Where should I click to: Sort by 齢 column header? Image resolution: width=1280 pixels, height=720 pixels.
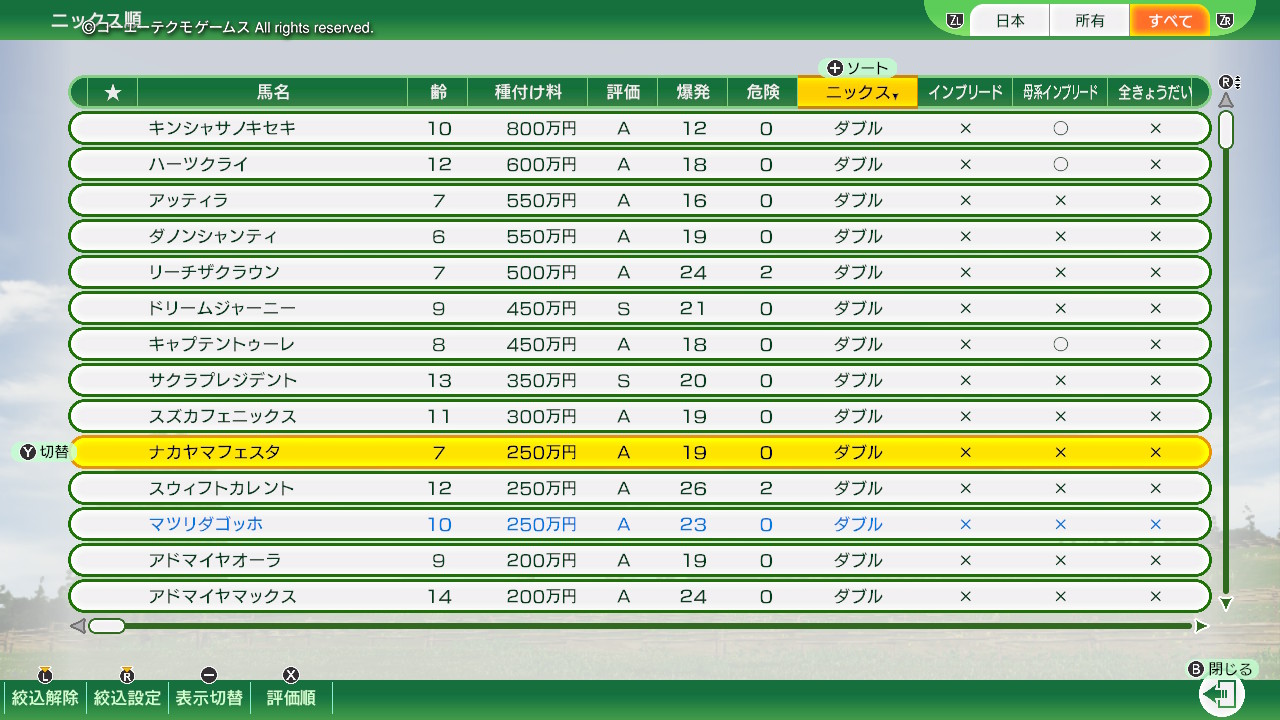pyautogui.click(x=438, y=92)
